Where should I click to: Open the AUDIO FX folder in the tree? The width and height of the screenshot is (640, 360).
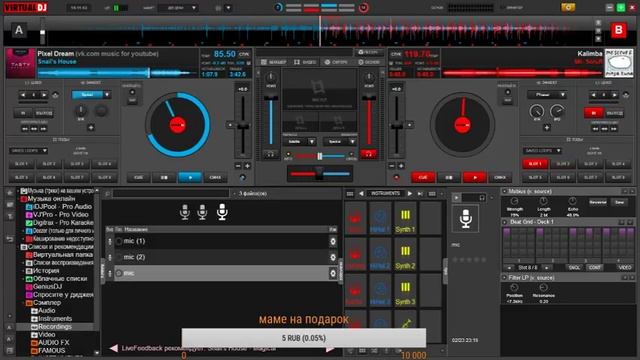[x=53, y=342]
